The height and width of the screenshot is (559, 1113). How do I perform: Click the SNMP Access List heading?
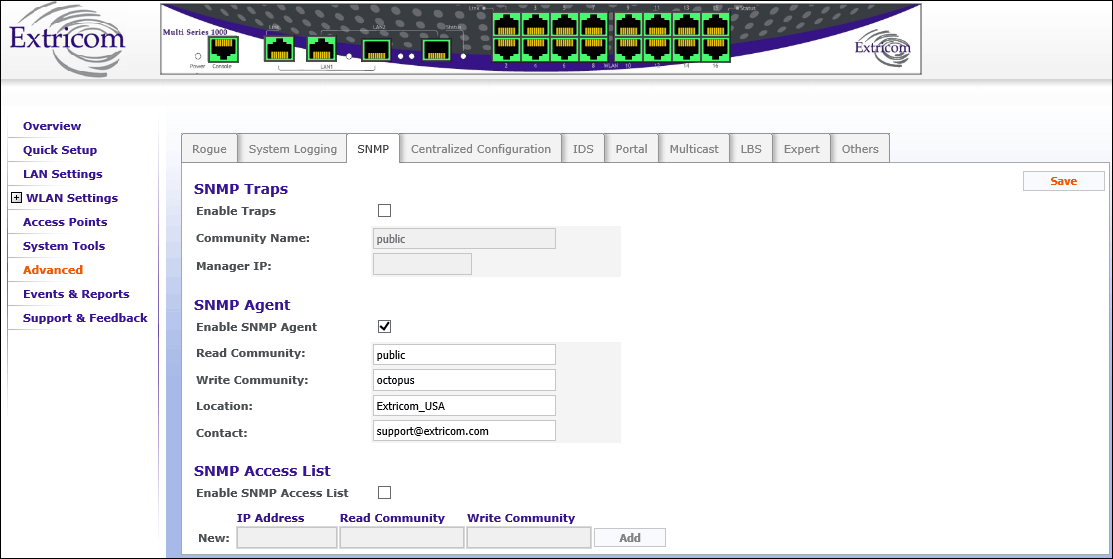point(263,471)
